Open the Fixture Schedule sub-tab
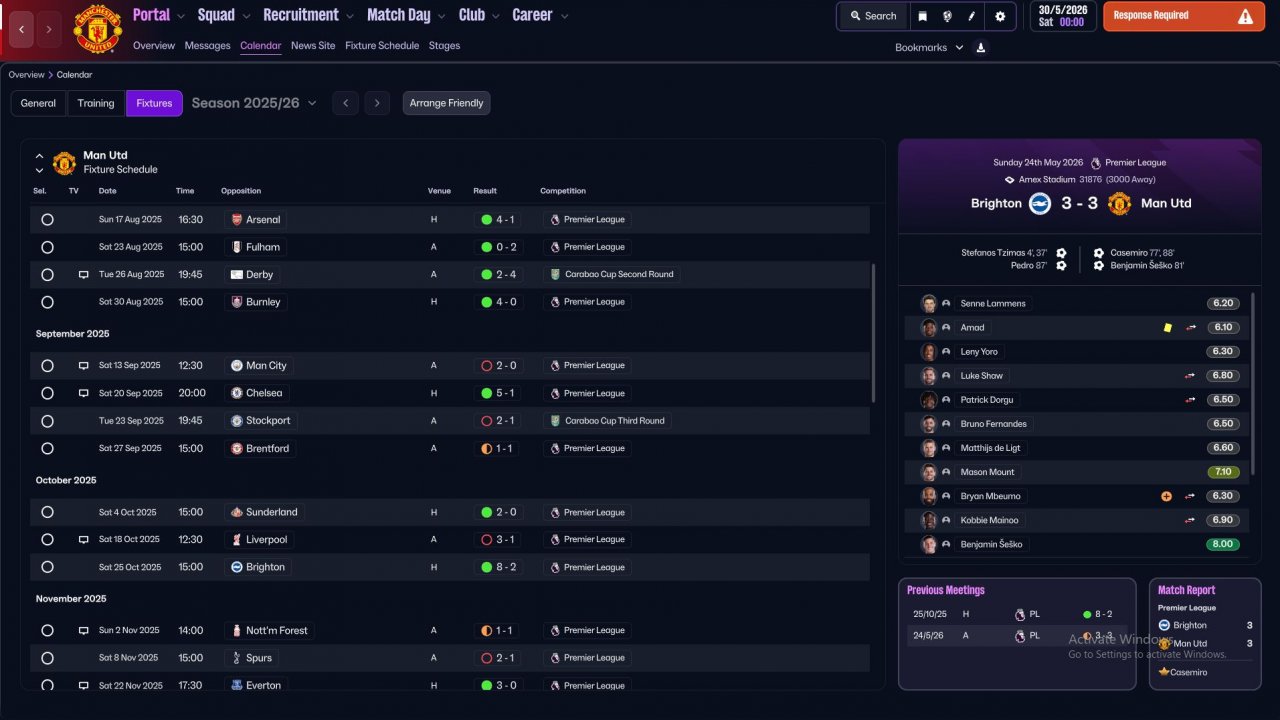Viewport: 1280px width, 720px height. tap(382, 46)
